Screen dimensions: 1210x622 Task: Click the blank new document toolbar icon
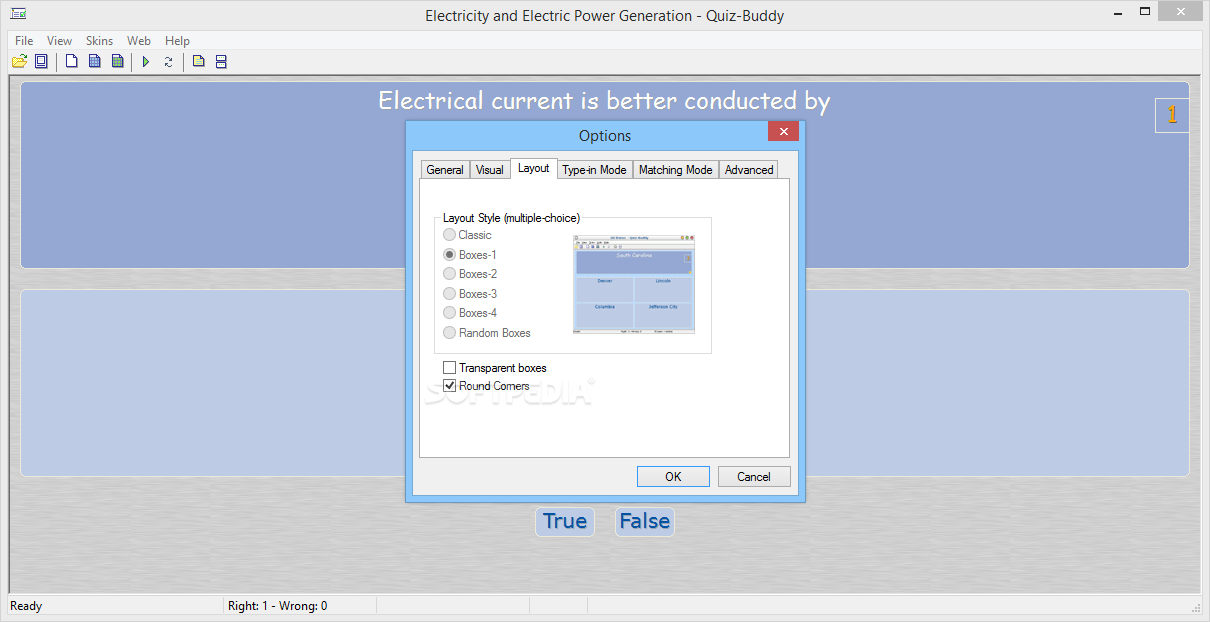coord(72,62)
